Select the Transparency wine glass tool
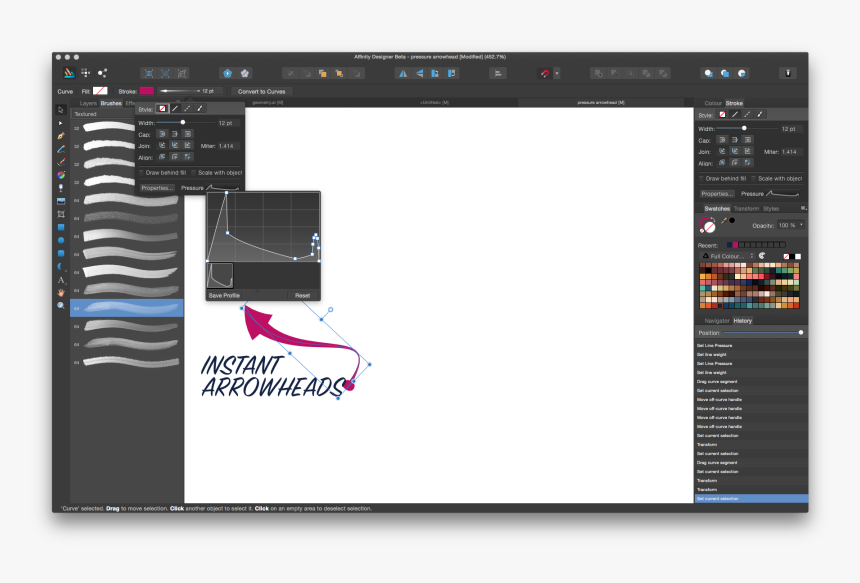 tap(61, 188)
